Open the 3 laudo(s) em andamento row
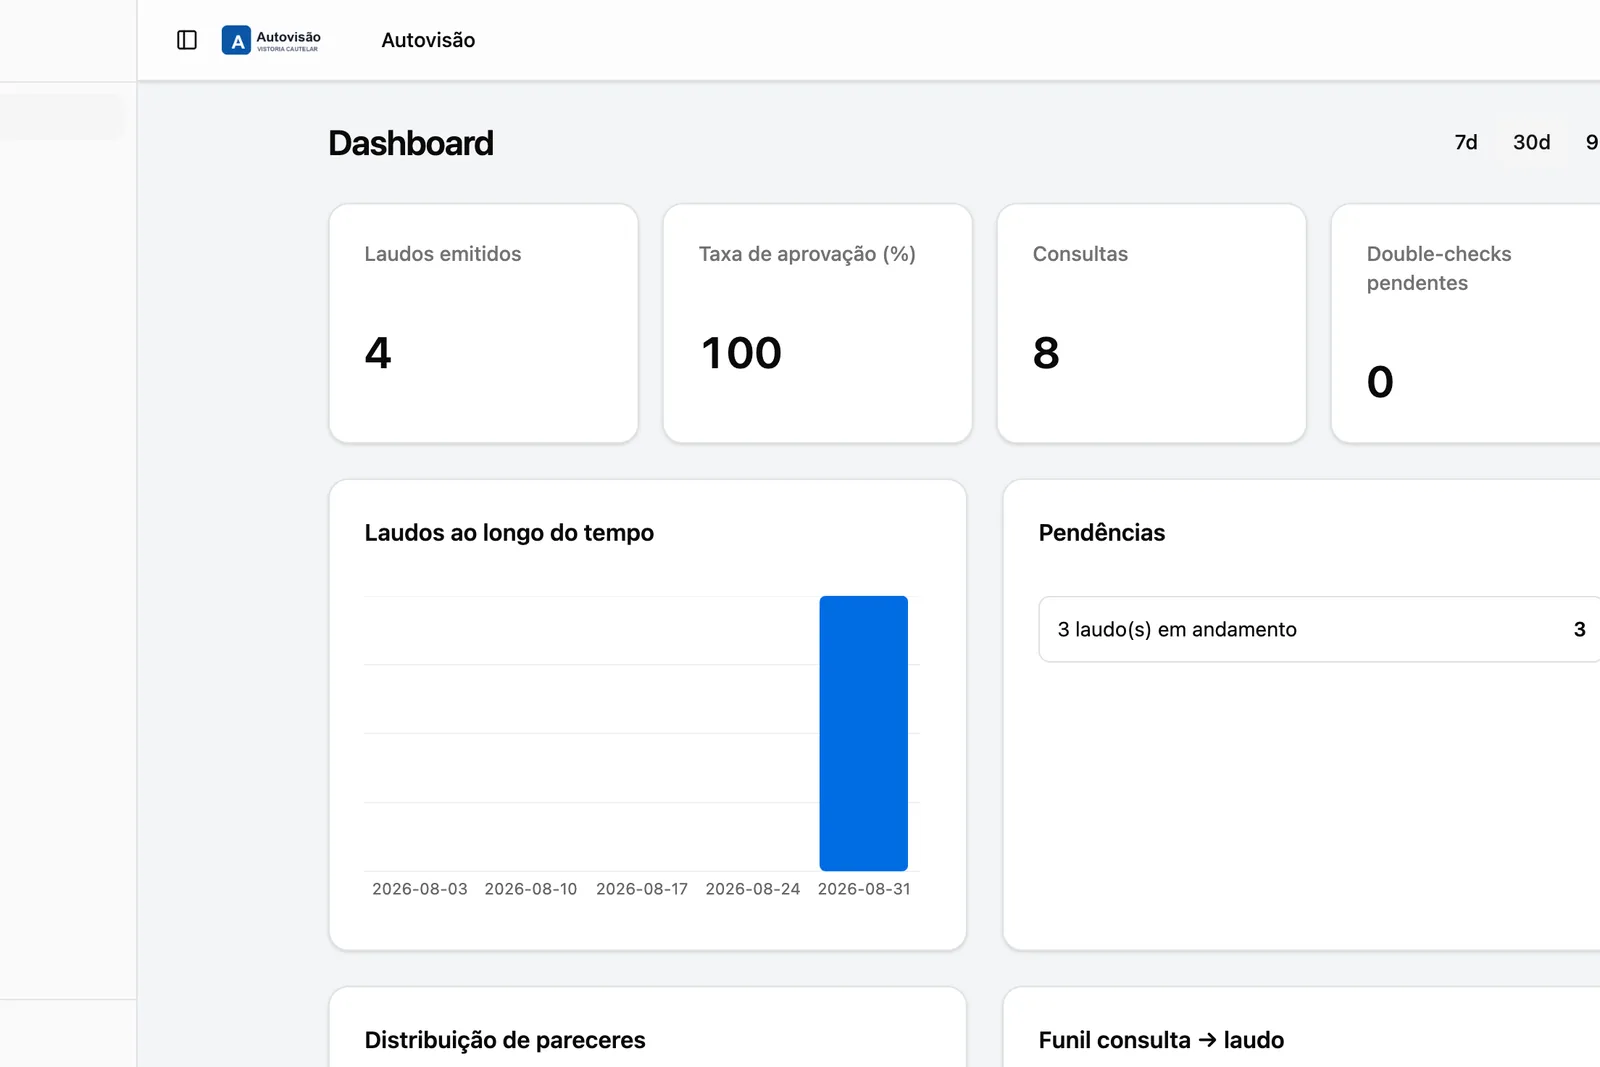 click(x=1320, y=629)
